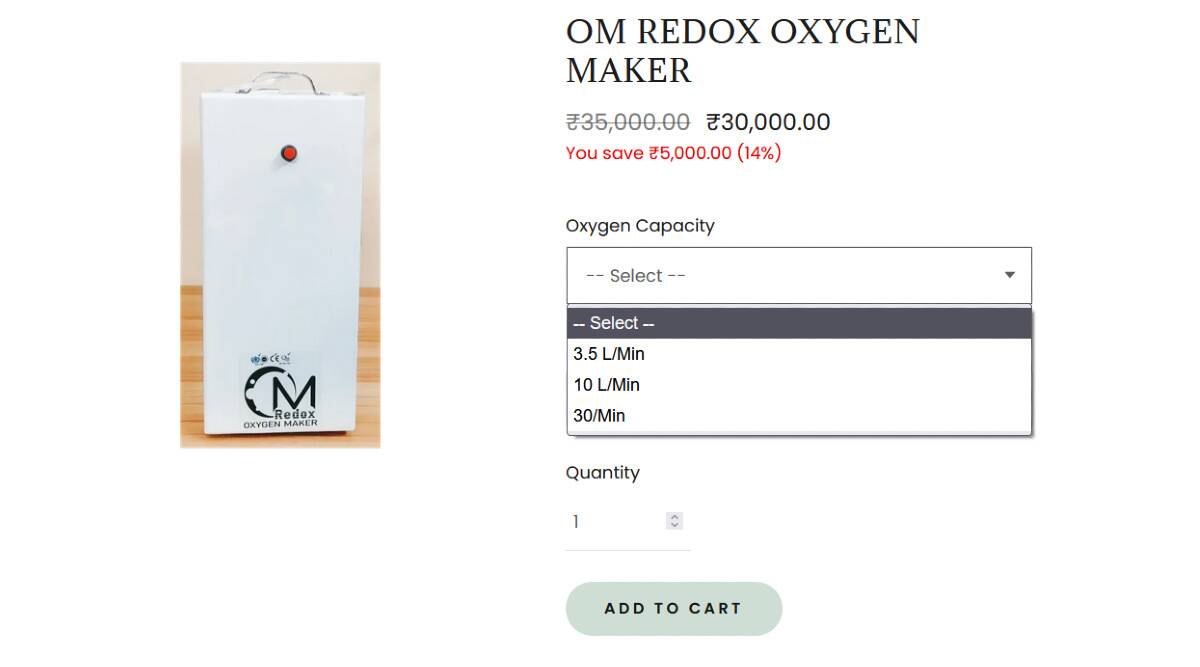The image size is (1200, 667).
Task: Choose the 3.5 L/Min capacity option
Action: coord(609,354)
